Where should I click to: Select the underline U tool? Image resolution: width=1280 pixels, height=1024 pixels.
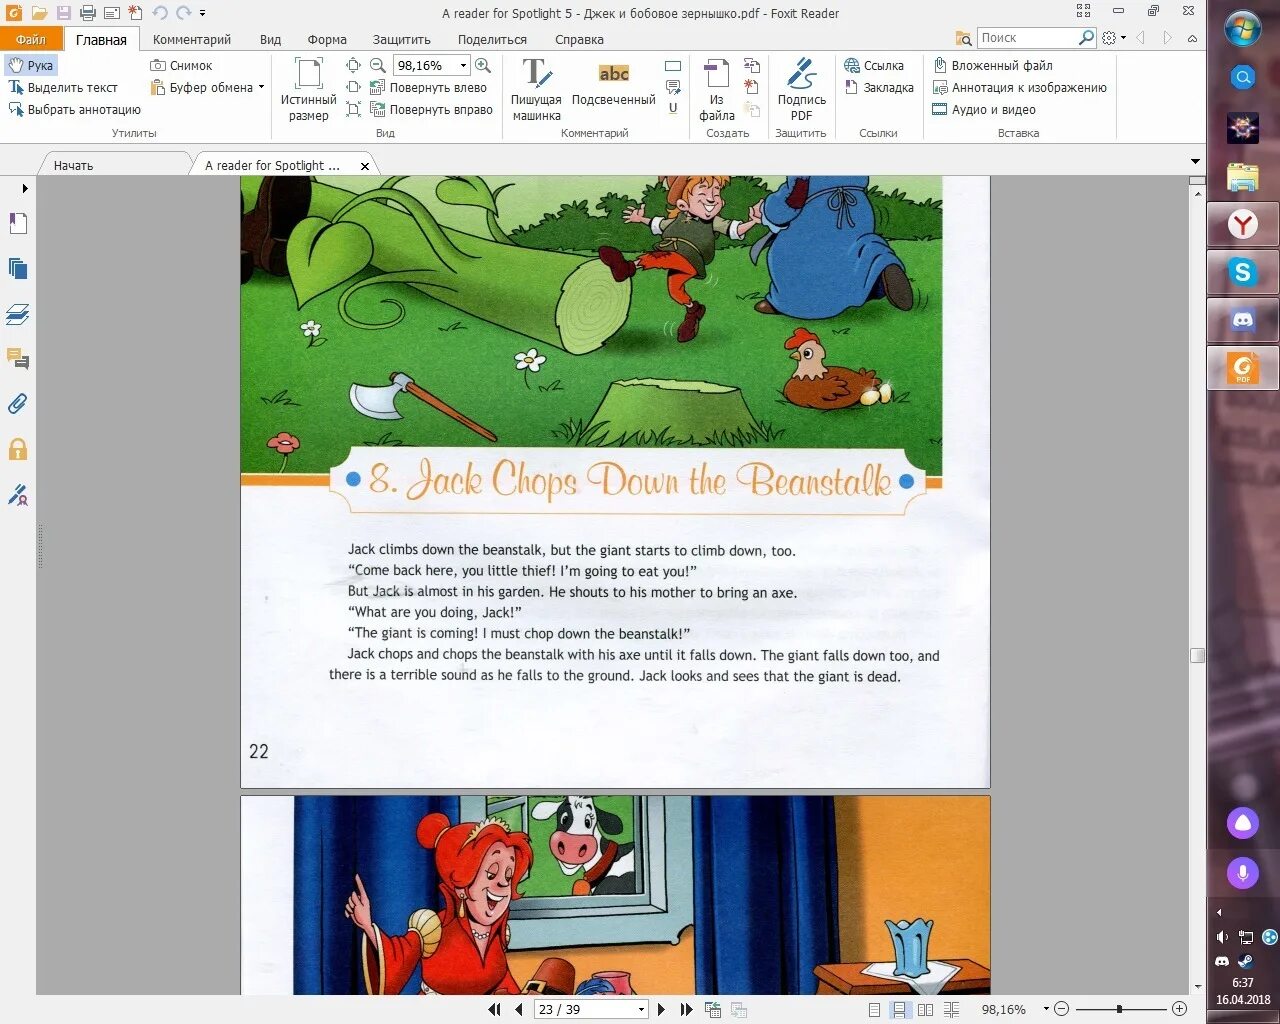(x=673, y=108)
